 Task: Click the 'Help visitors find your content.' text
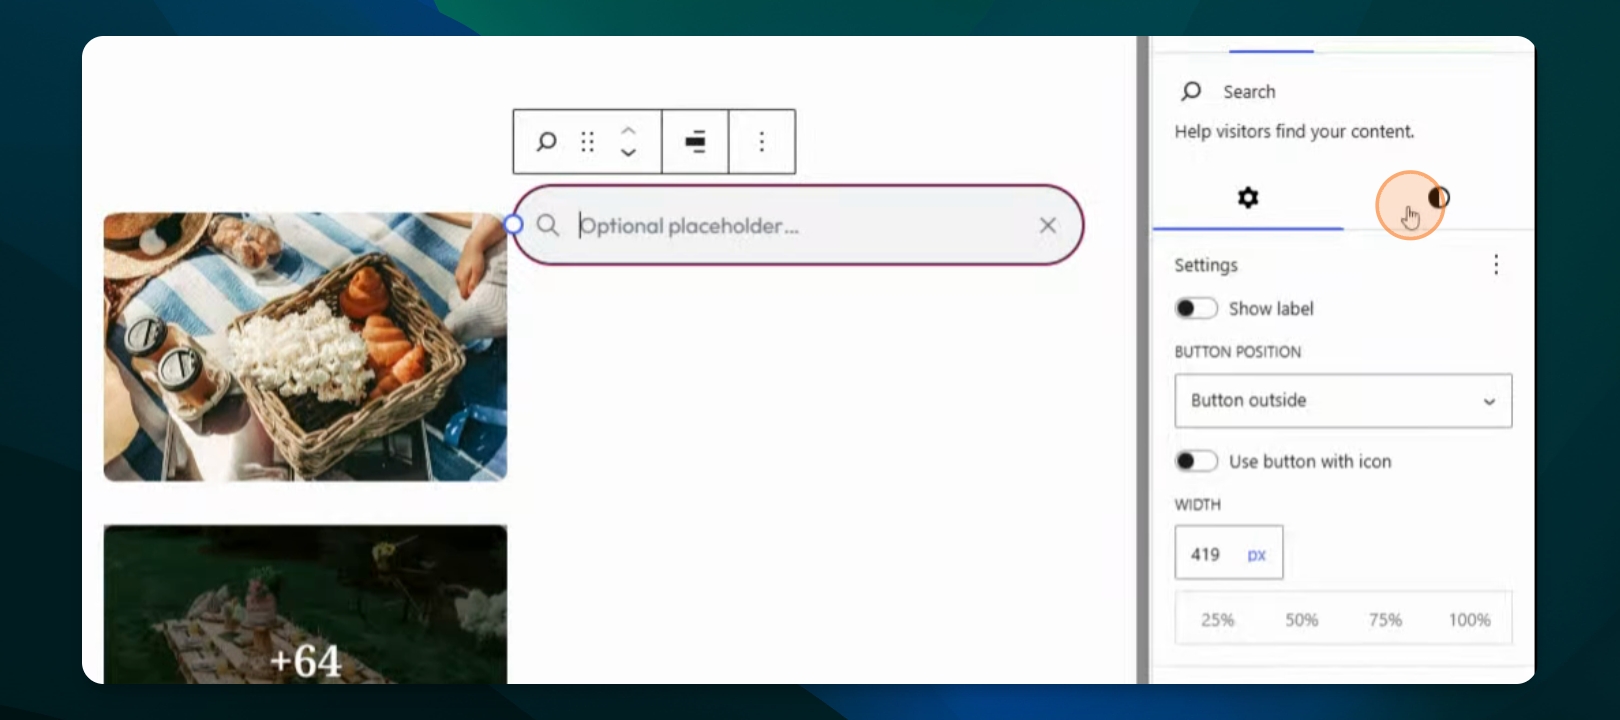tap(1294, 131)
